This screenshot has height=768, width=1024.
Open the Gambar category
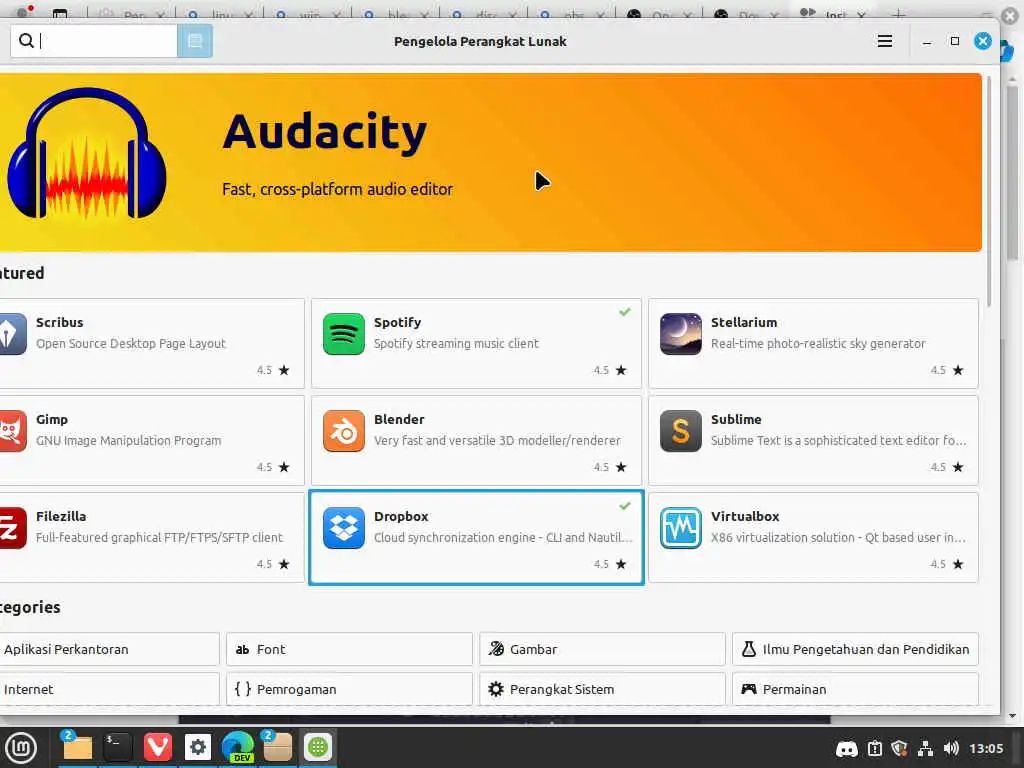click(602, 649)
